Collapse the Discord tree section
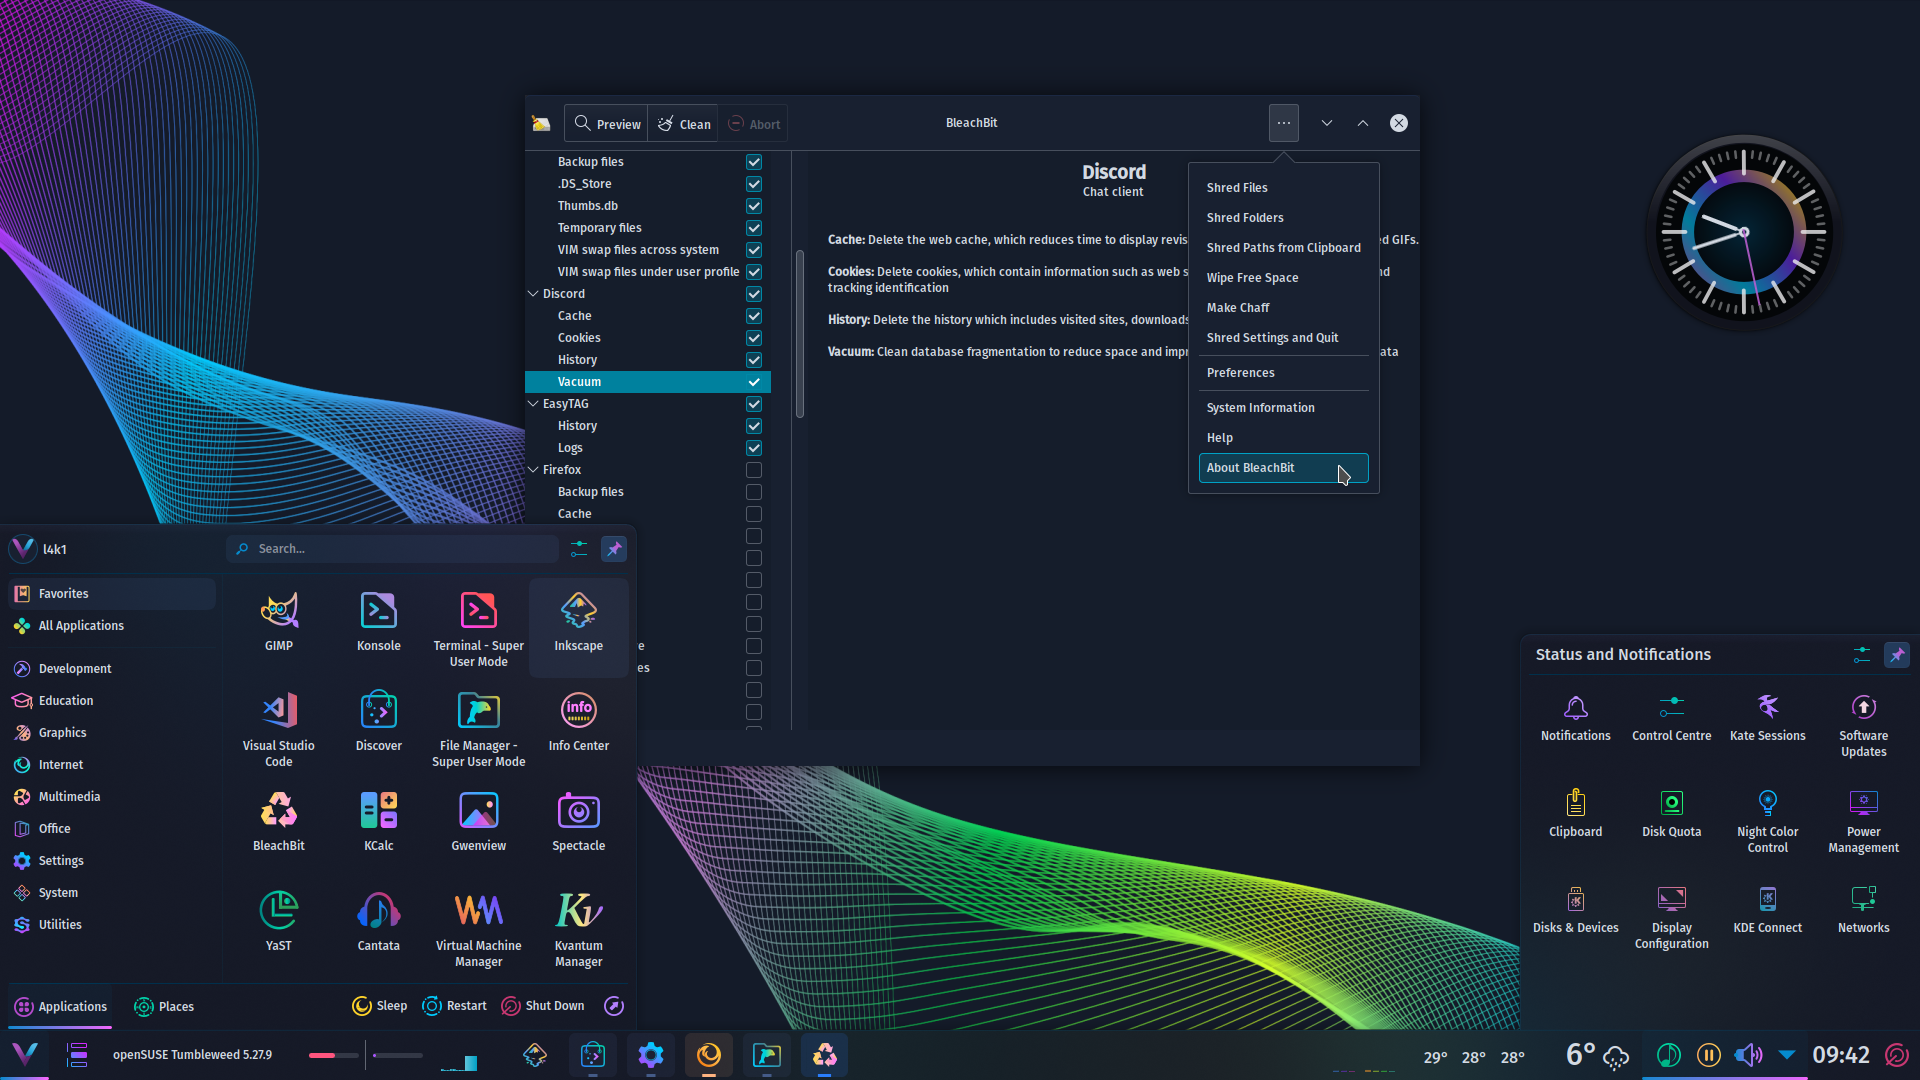Image resolution: width=1920 pixels, height=1080 pixels. click(x=533, y=294)
